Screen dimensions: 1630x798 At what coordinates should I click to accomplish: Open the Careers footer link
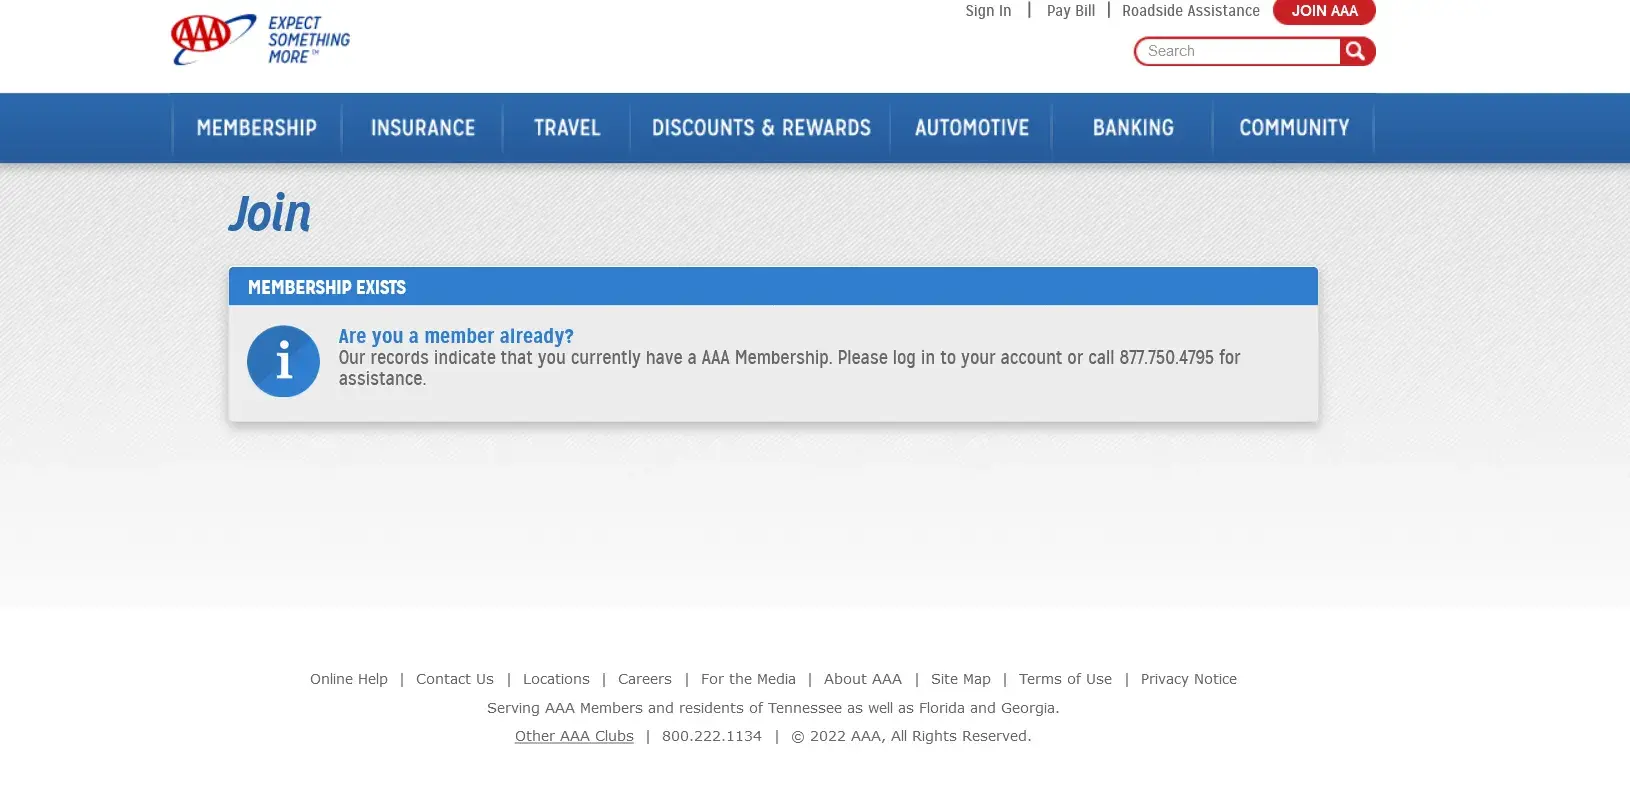645,679
